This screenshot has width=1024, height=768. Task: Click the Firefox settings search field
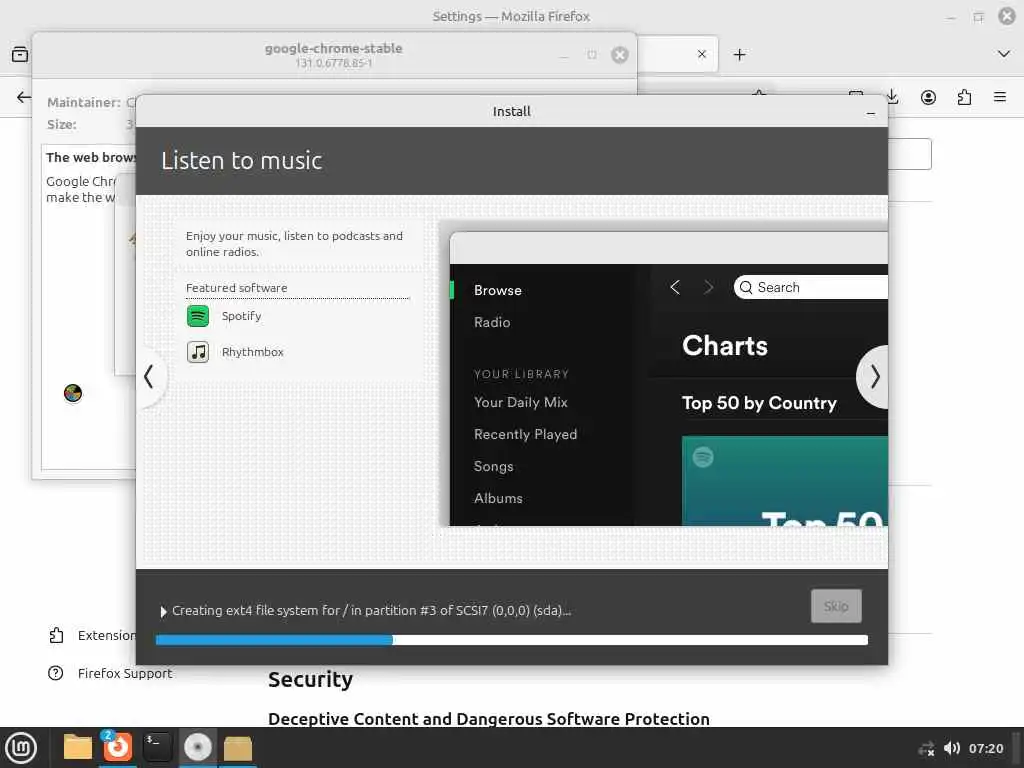[909, 154]
